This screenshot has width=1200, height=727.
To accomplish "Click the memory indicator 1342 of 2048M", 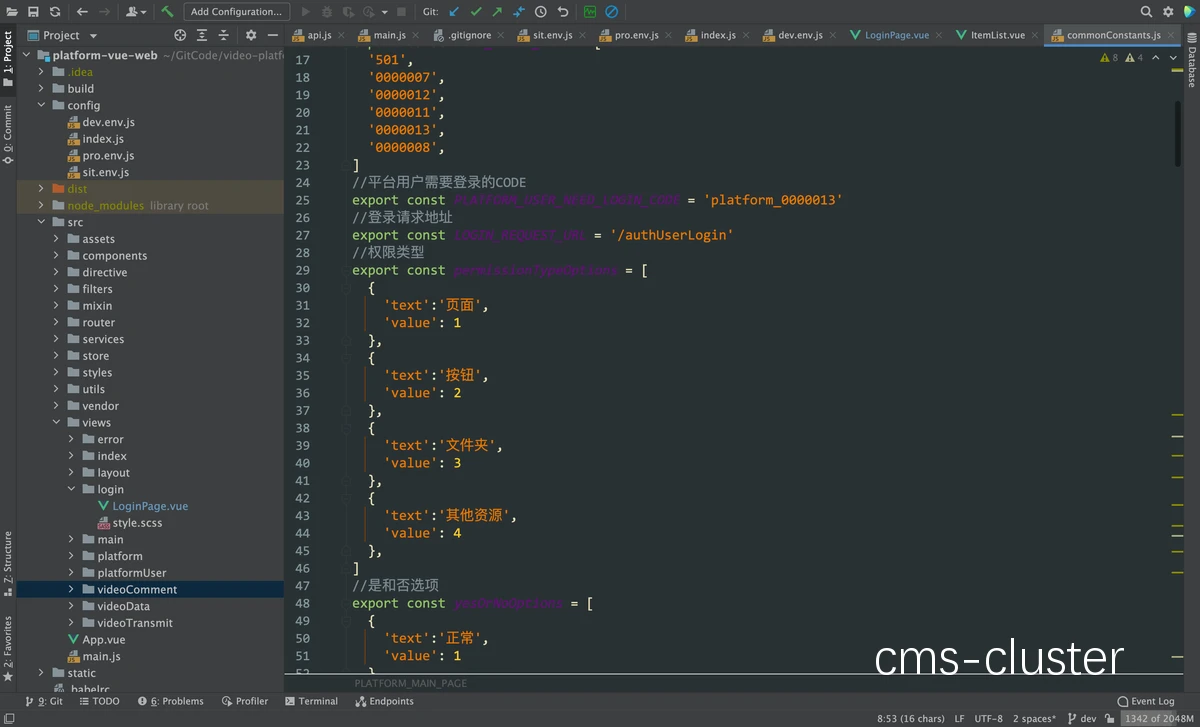I will click(x=1158, y=718).
